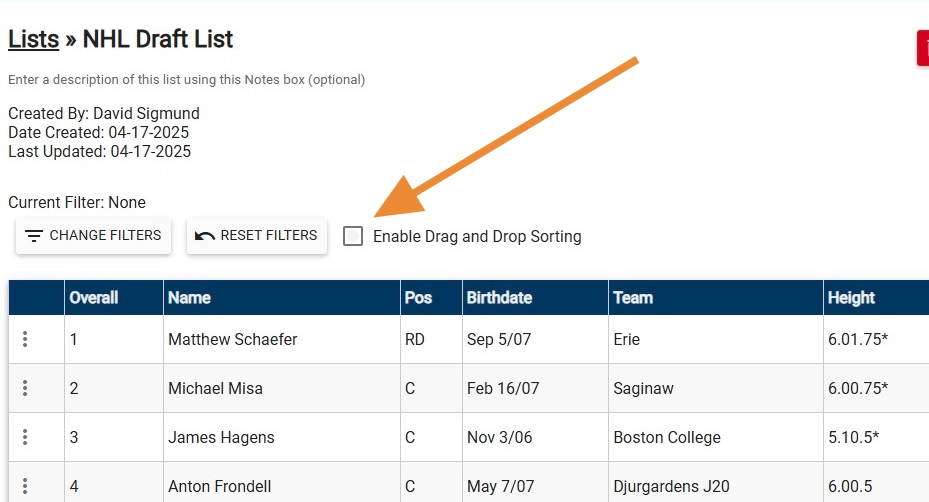The height and width of the screenshot is (502, 929).
Task: Edit the list description notes box
Action: pyautogui.click(x=187, y=80)
